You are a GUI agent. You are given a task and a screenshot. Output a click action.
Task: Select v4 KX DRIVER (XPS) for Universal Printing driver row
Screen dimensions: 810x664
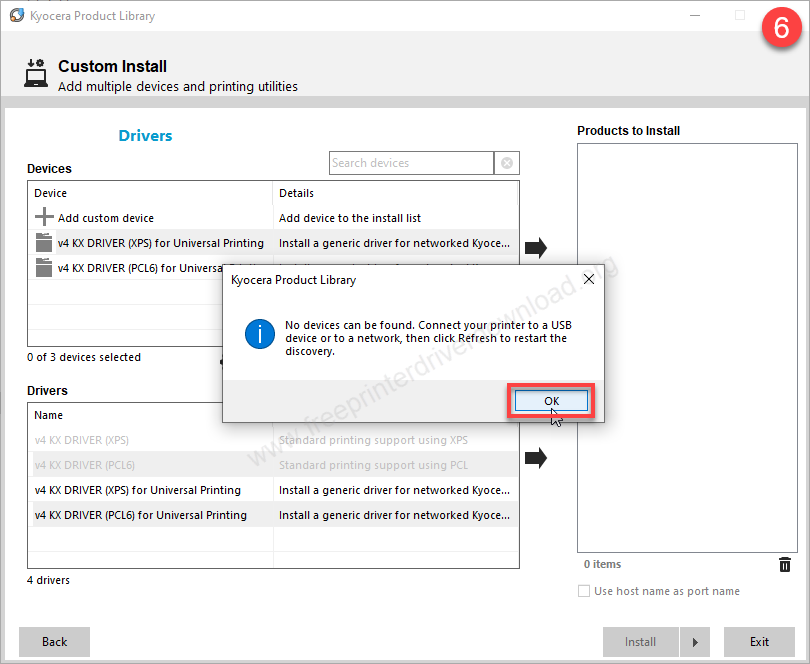click(138, 490)
